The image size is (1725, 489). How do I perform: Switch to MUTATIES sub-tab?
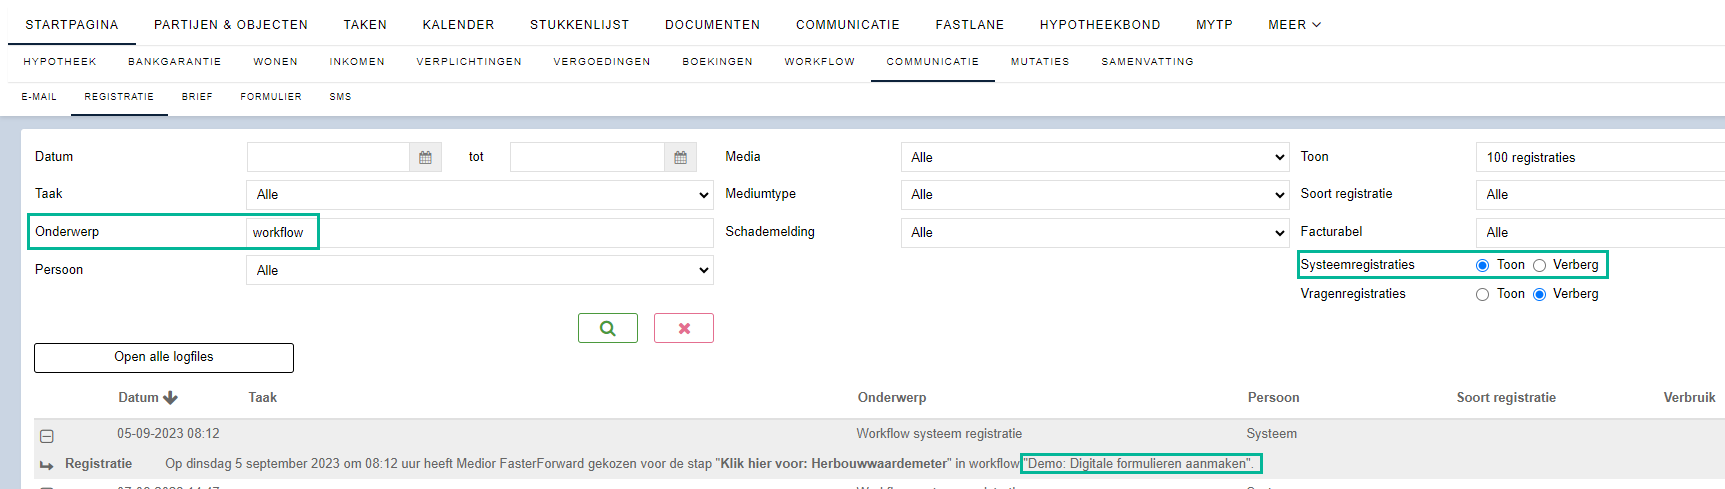pos(1040,62)
